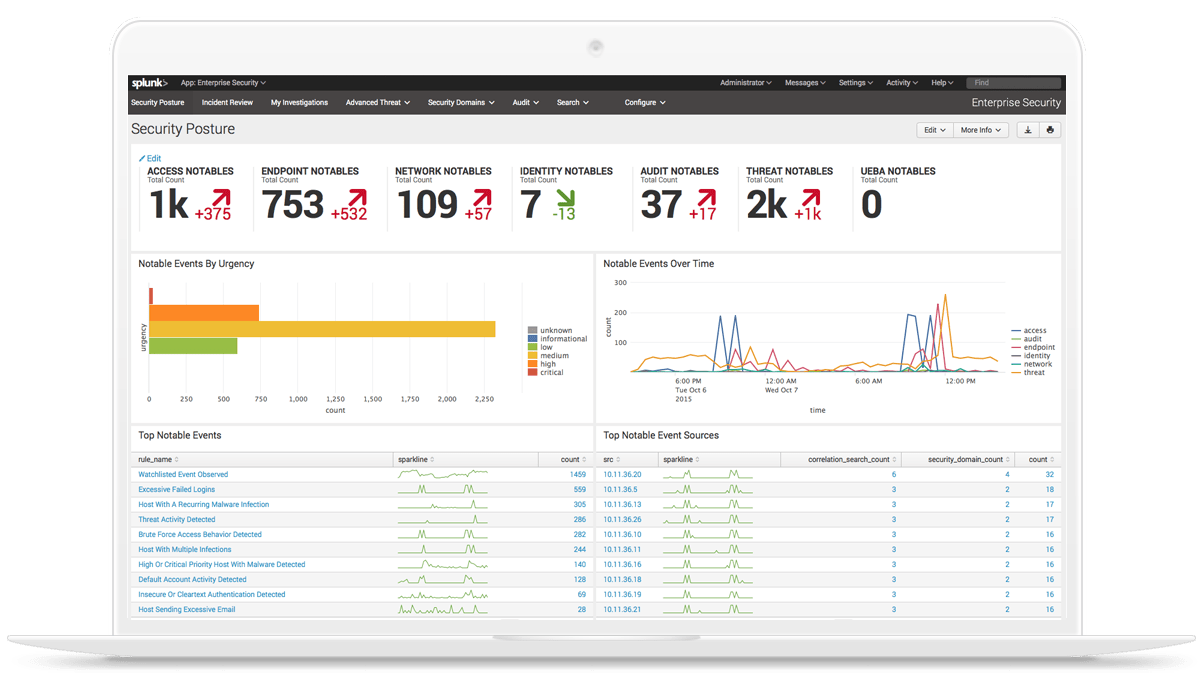Click the red trend arrow for Audit Notables
Viewport: 1200px width, 684px height.
(706, 197)
